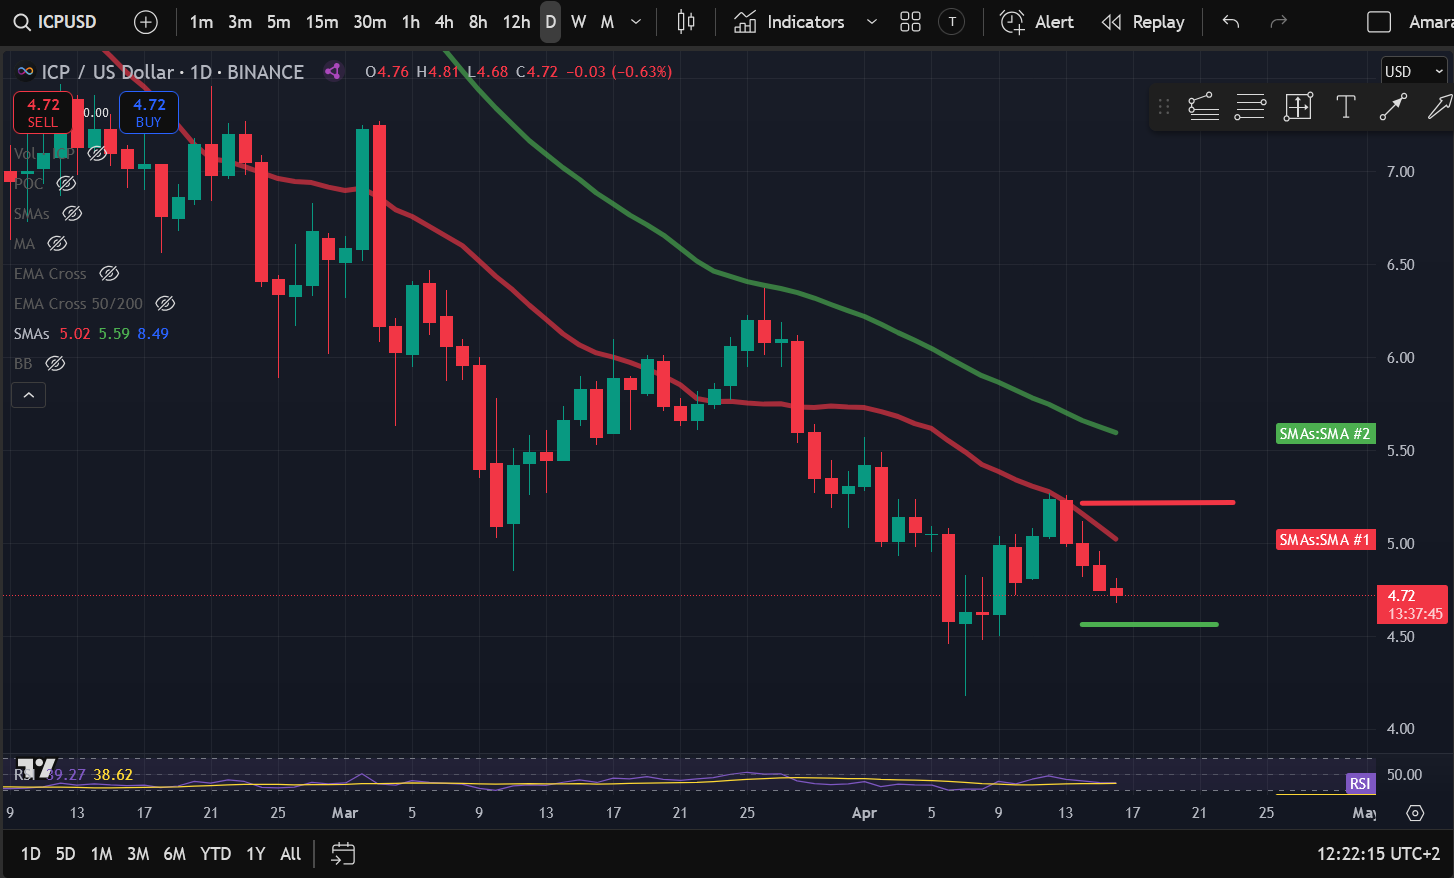Open the ICPUSD symbol search
Image resolution: width=1454 pixels, height=878 pixels.
coord(56,22)
